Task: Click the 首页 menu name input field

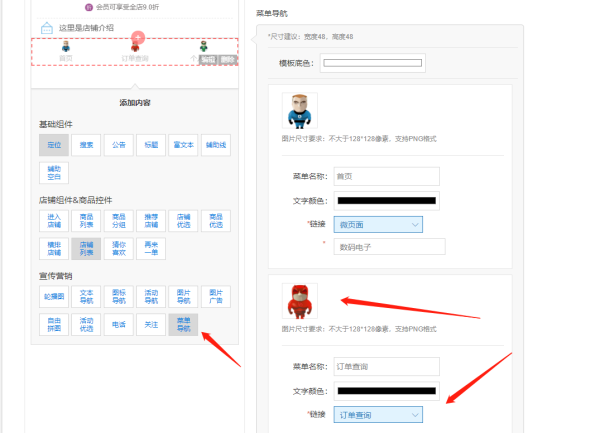Action: [386, 177]
